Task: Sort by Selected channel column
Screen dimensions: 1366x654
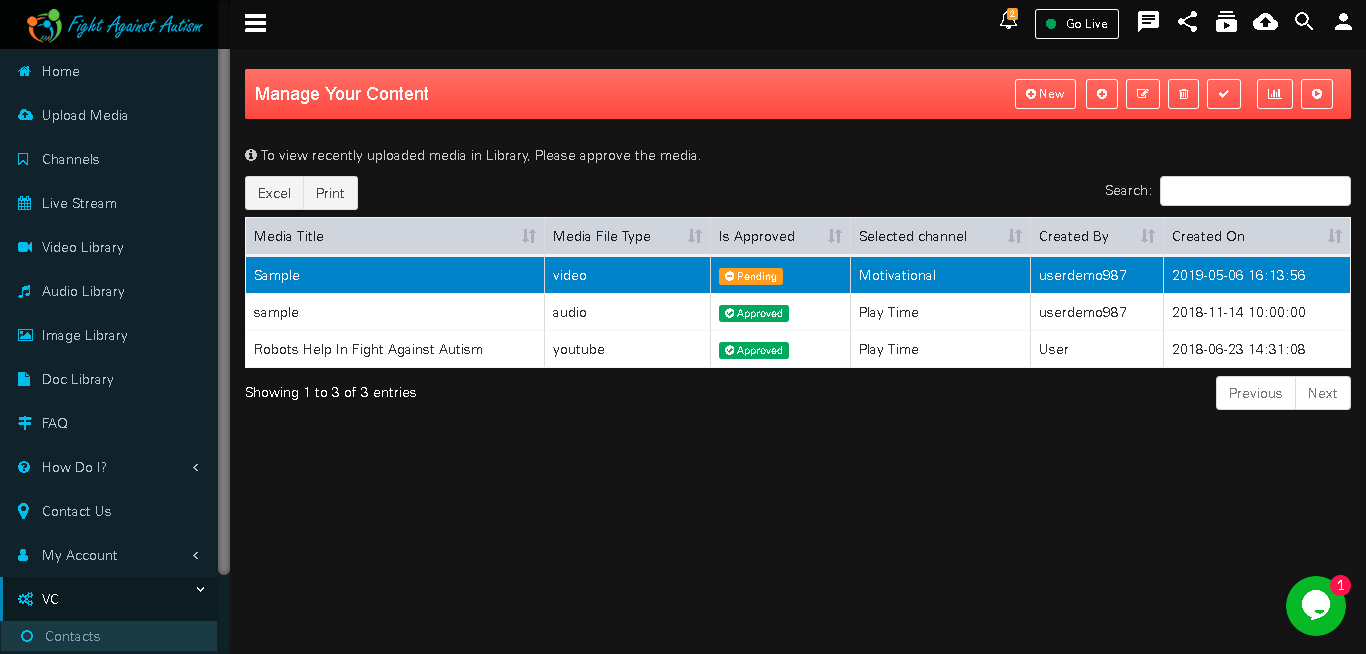Action: [940, 236]
